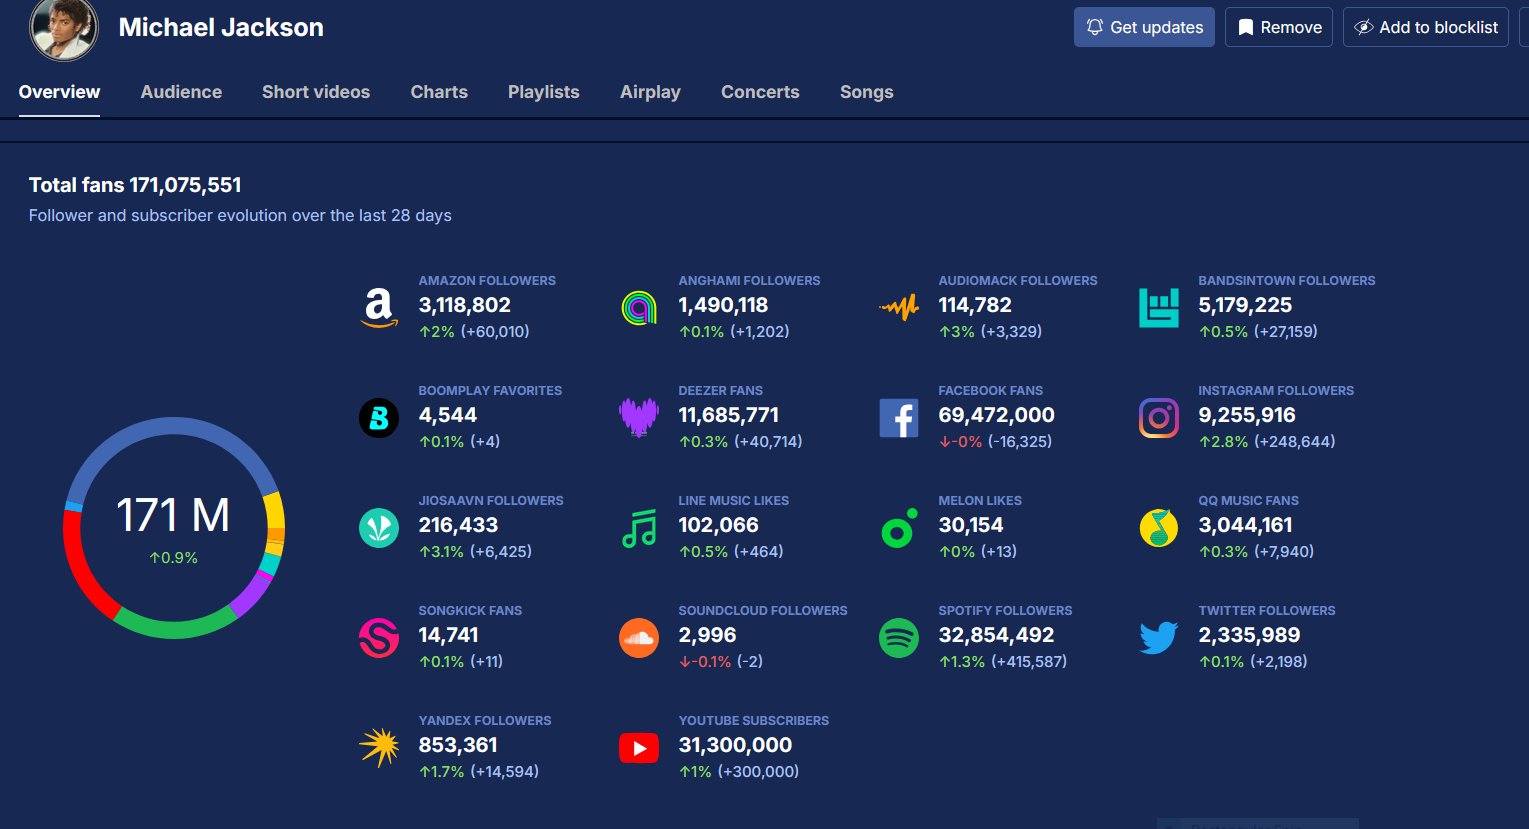View the Concerts tab
The width and height of the screenshot is (1529, 829).
coord(760,92)
